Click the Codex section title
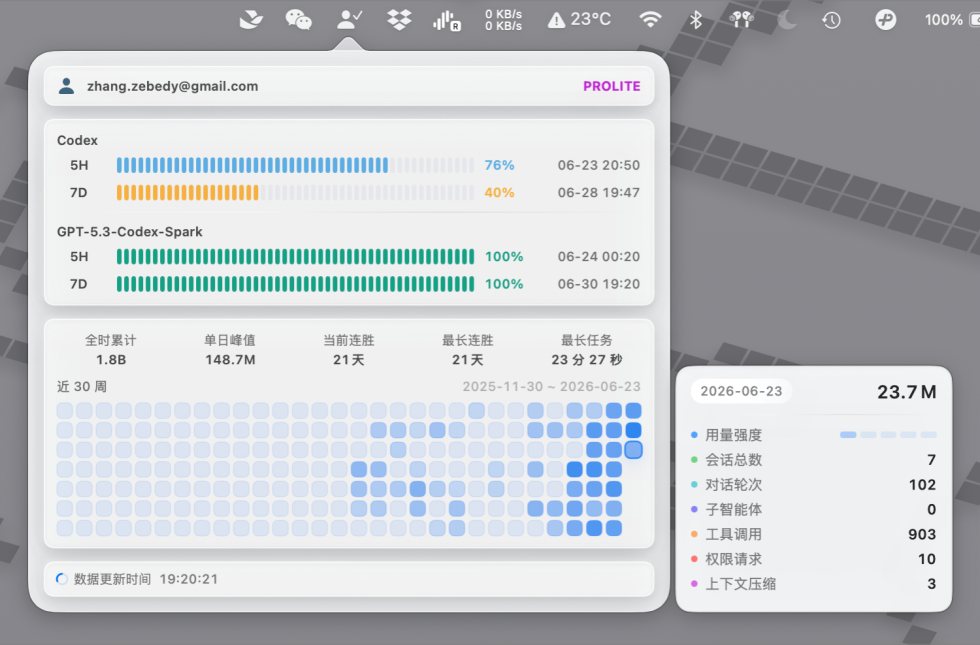The image size is (980, 645). (78, 140)
